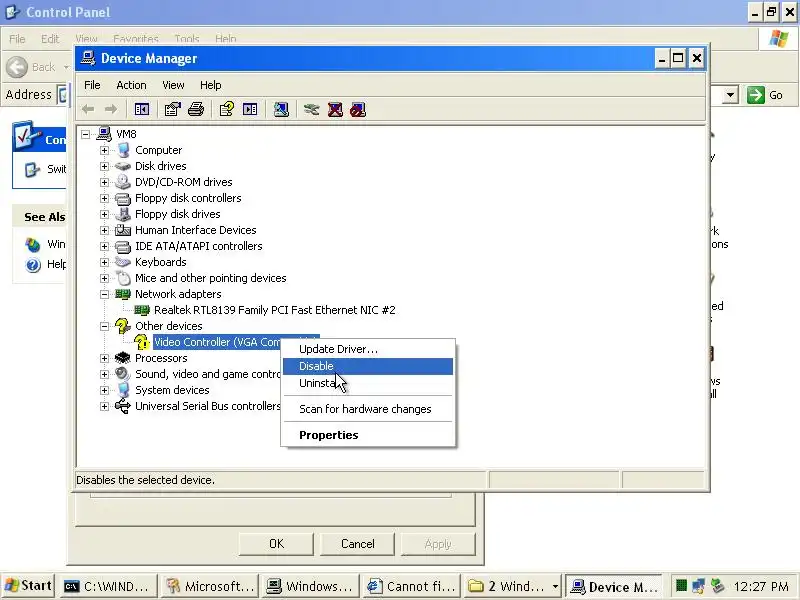Select Scan for hardware changes menu entry
Image resolution: width=800 pixels, height=600 pixels.
pyautogui.click(x=367, y=409)
